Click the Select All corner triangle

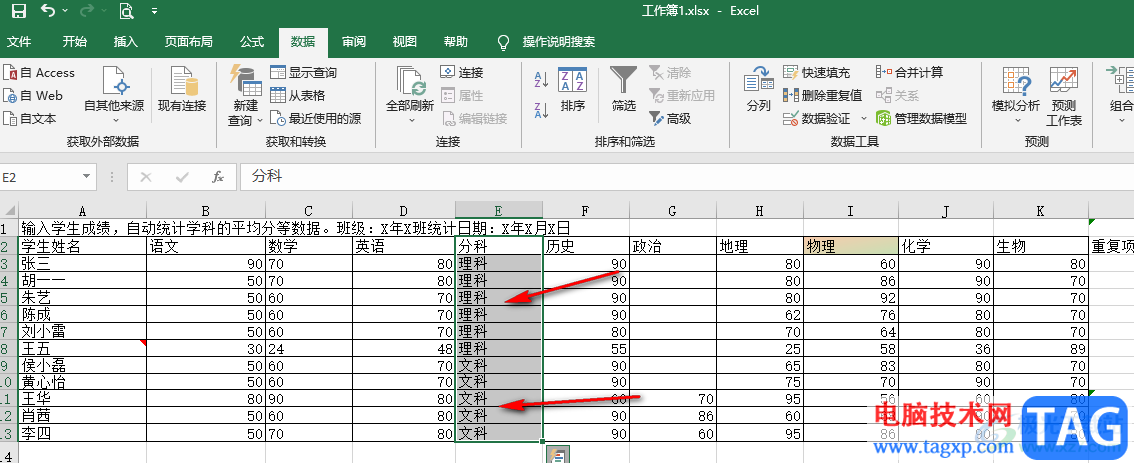coord(9,211)
